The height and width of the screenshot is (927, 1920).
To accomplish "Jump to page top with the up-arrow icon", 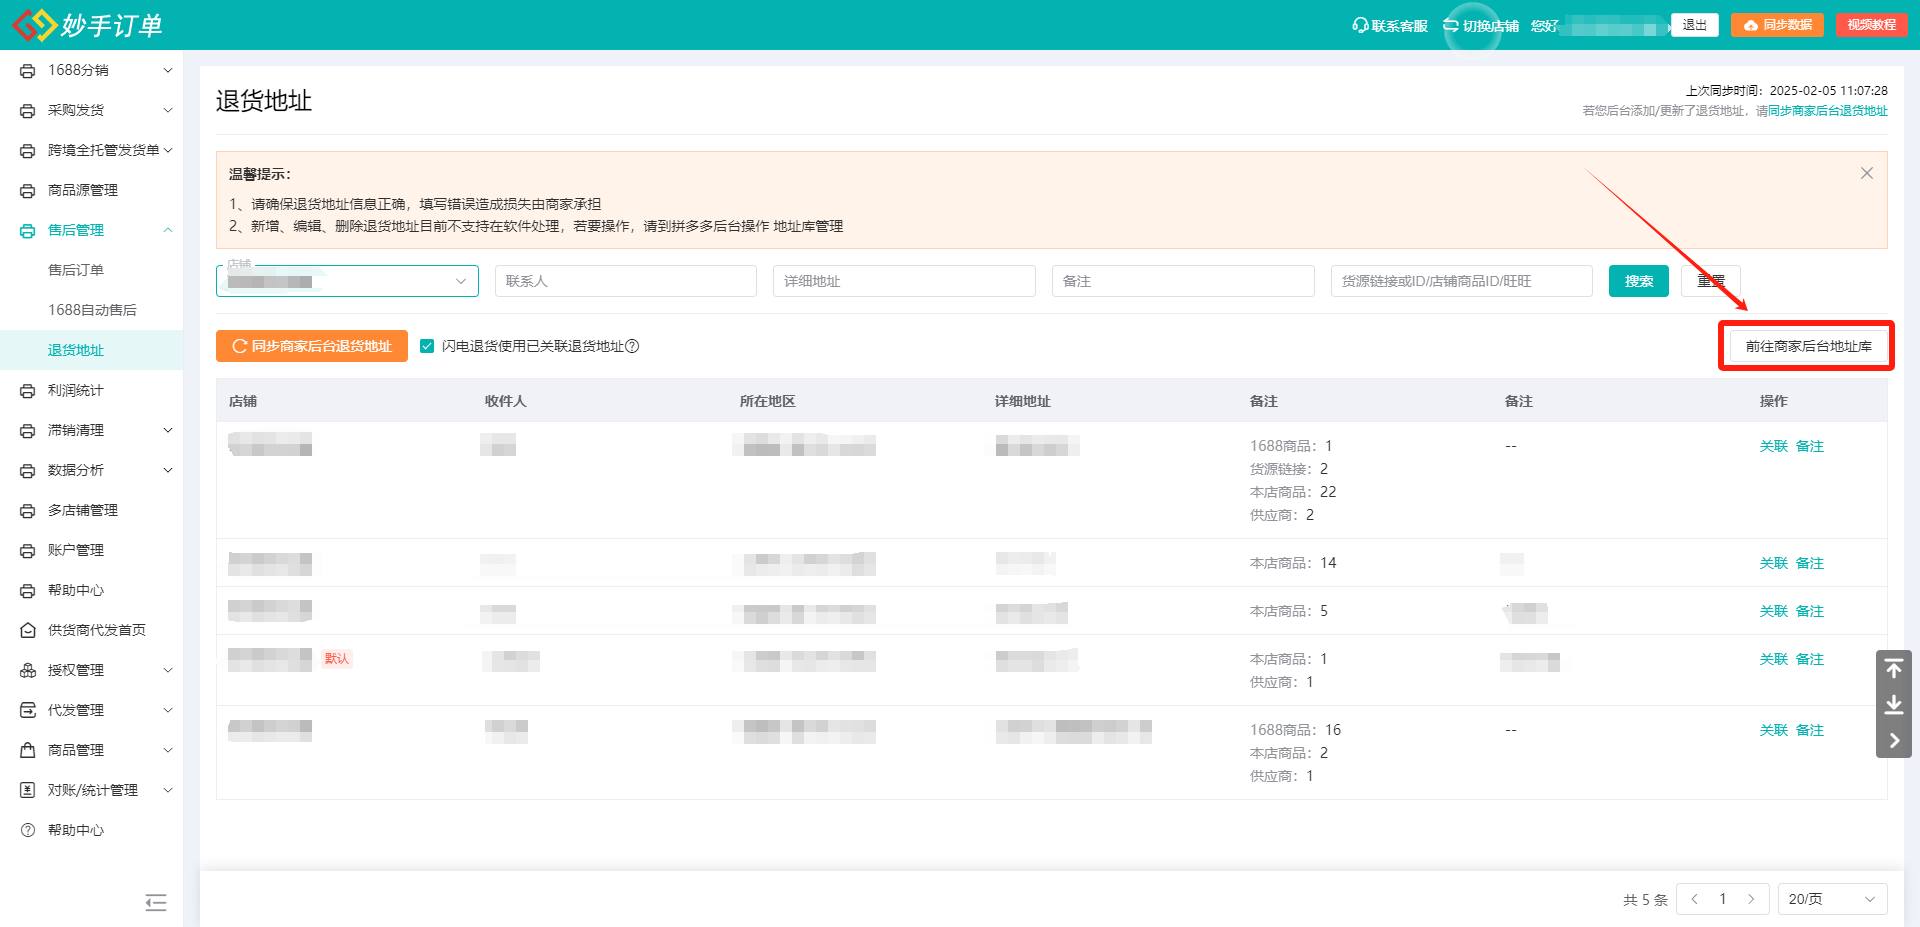I will (1894, 669).
